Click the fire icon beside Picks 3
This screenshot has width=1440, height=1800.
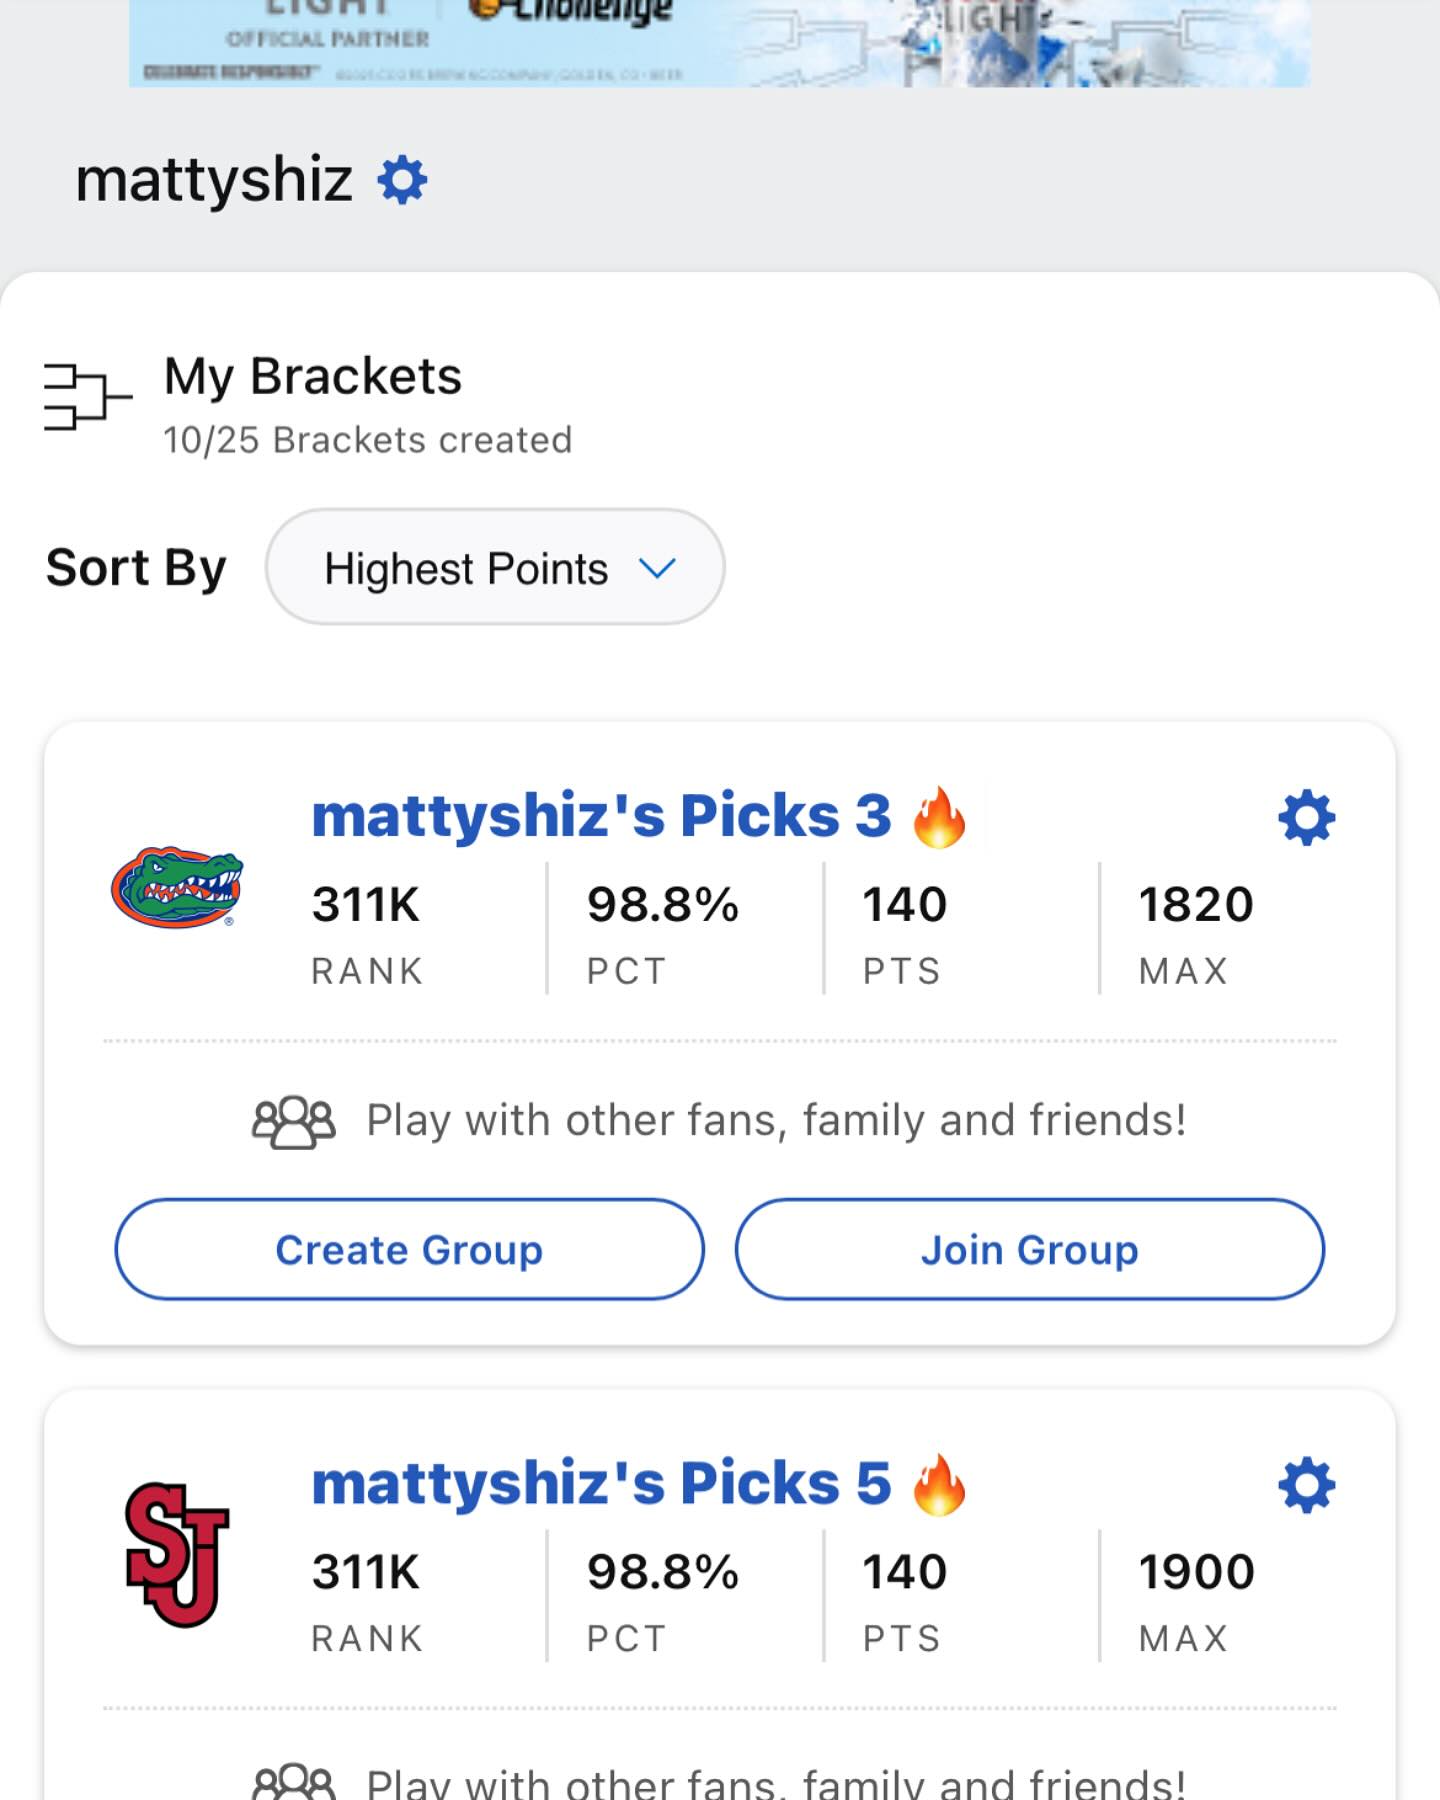click(939, 817)
